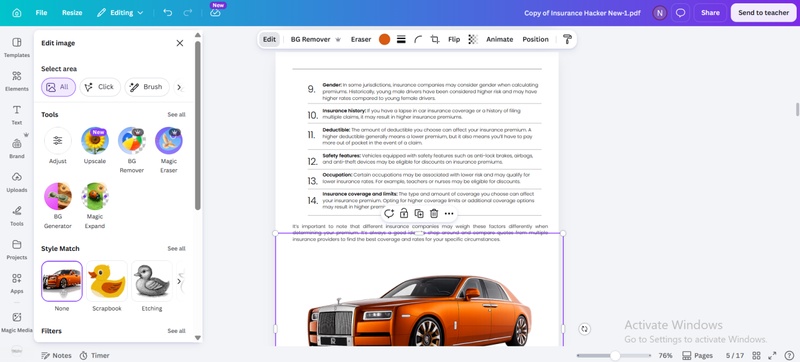
Task: Click Eraser in the top toolbar
Action: pos(361,39)
